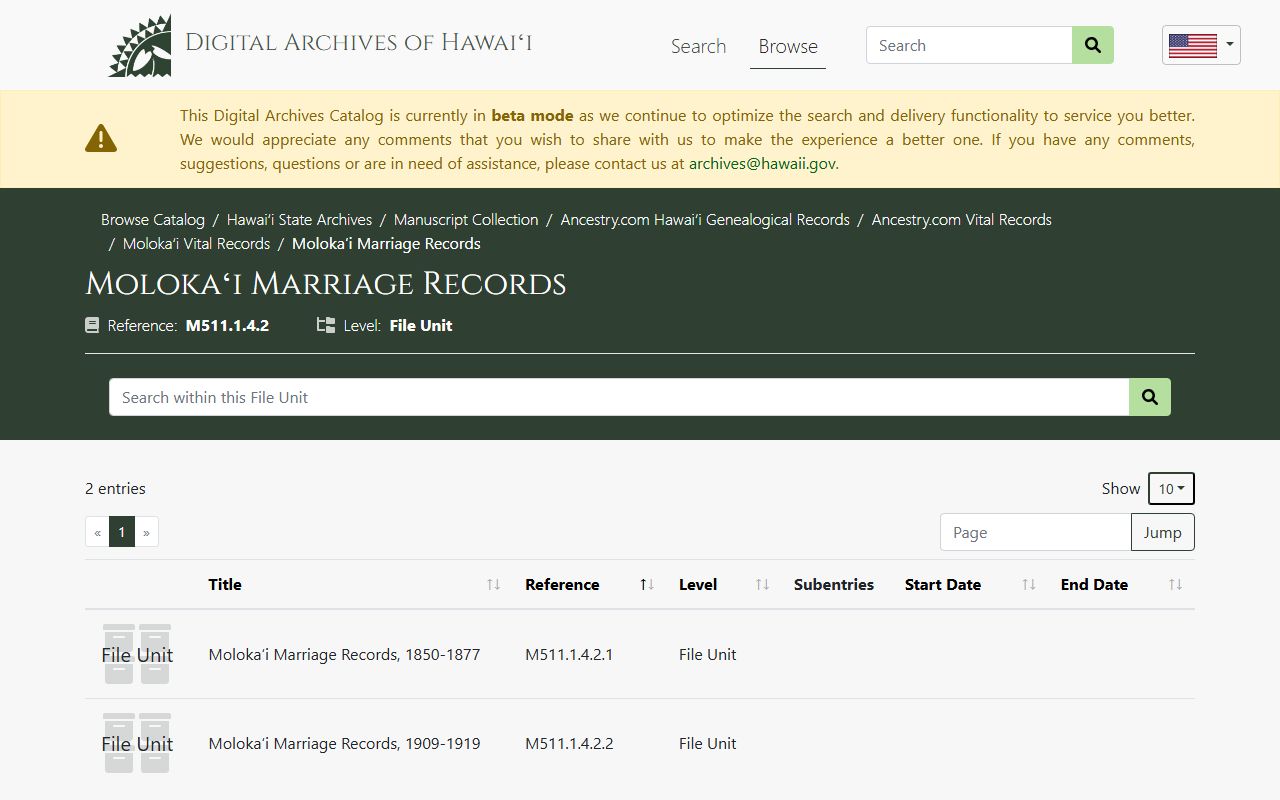The height and width of the screenshot is (800, 1280).
Task: Submit the search within File Unit magnifier
Action: pyautogui.click(x=1150, y=397)
